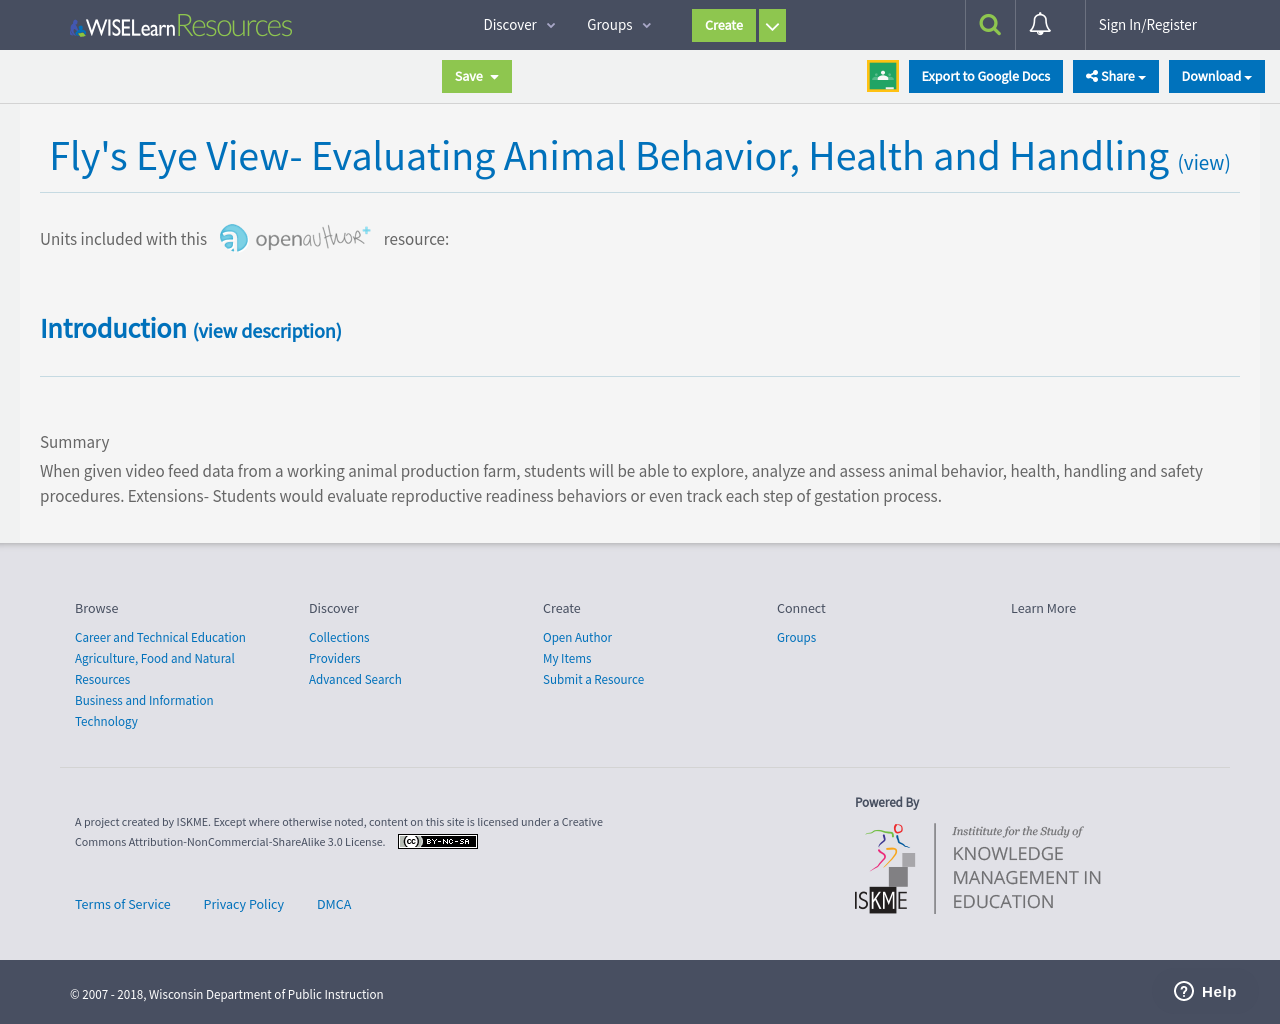
Task: Open the Share dropdown
Action: pyautogui.click(x=1115, y=75)
